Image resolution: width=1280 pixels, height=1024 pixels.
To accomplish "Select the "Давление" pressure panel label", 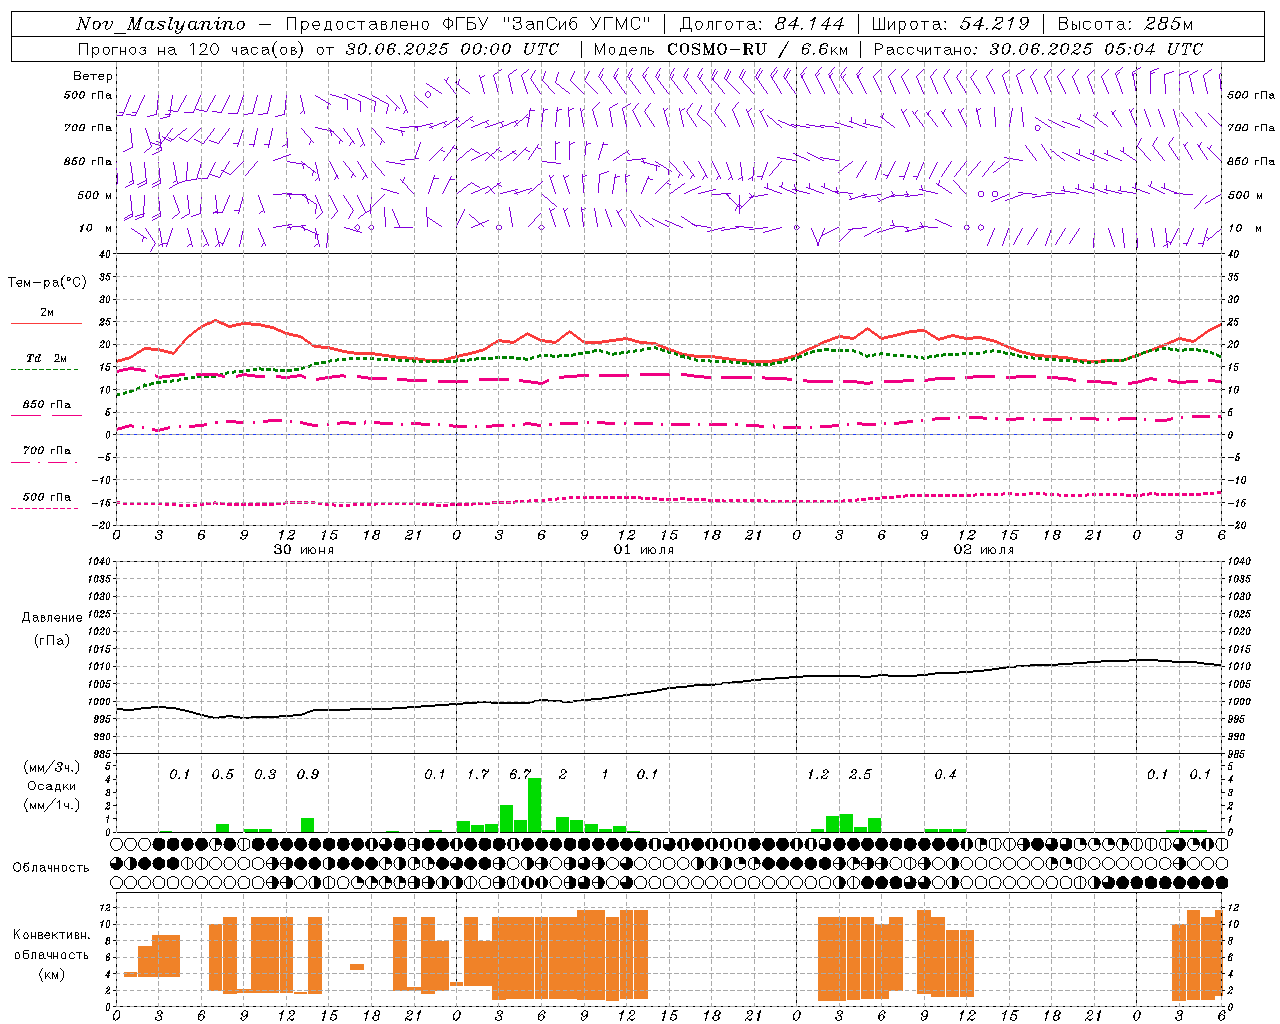I will click(x=52, y=618).
